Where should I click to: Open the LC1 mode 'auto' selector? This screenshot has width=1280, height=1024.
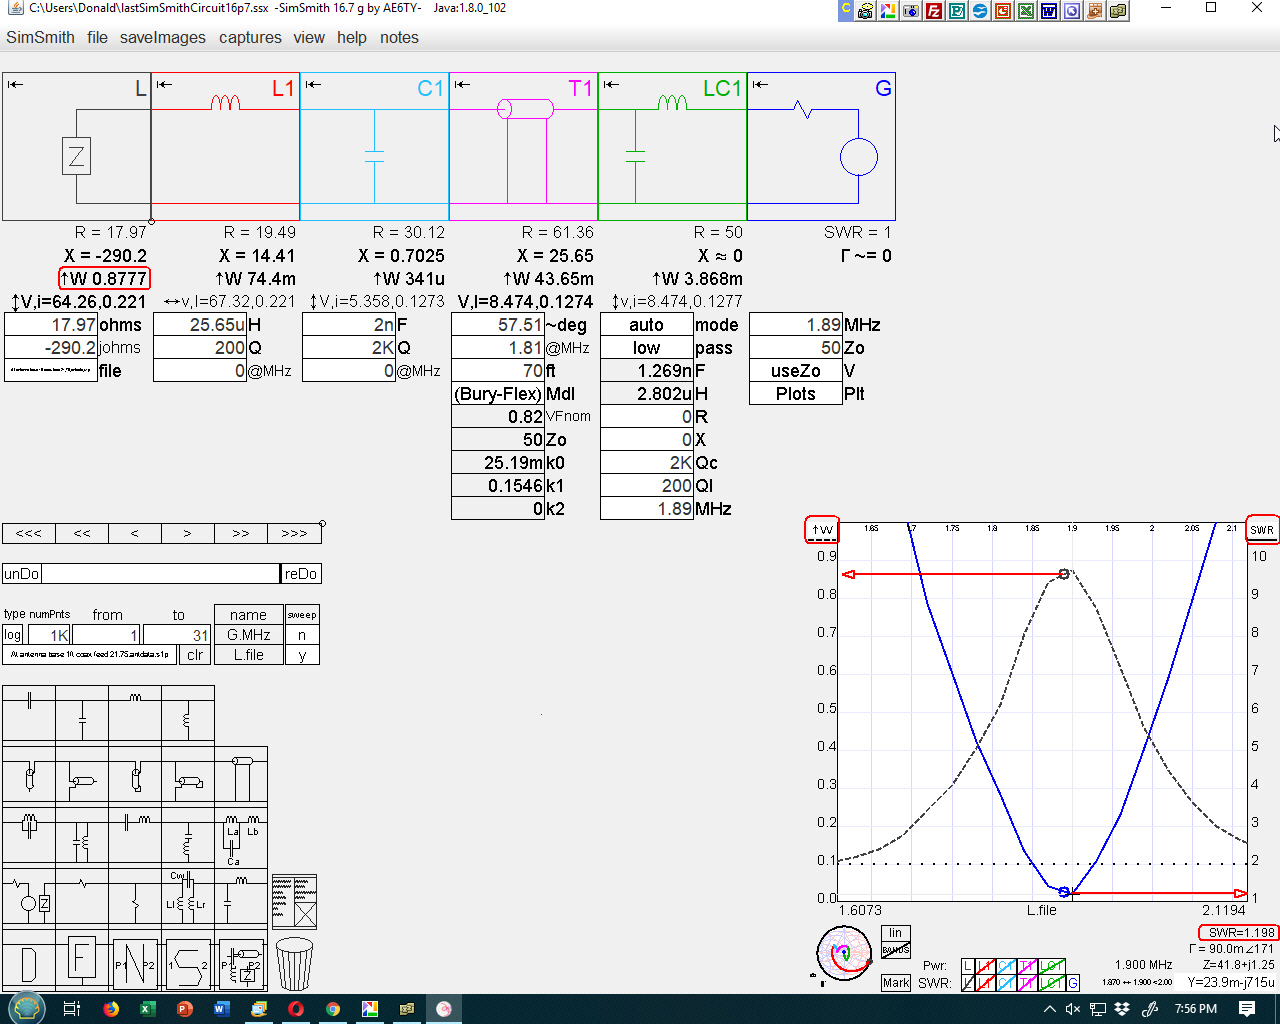[x=646, y=325]
